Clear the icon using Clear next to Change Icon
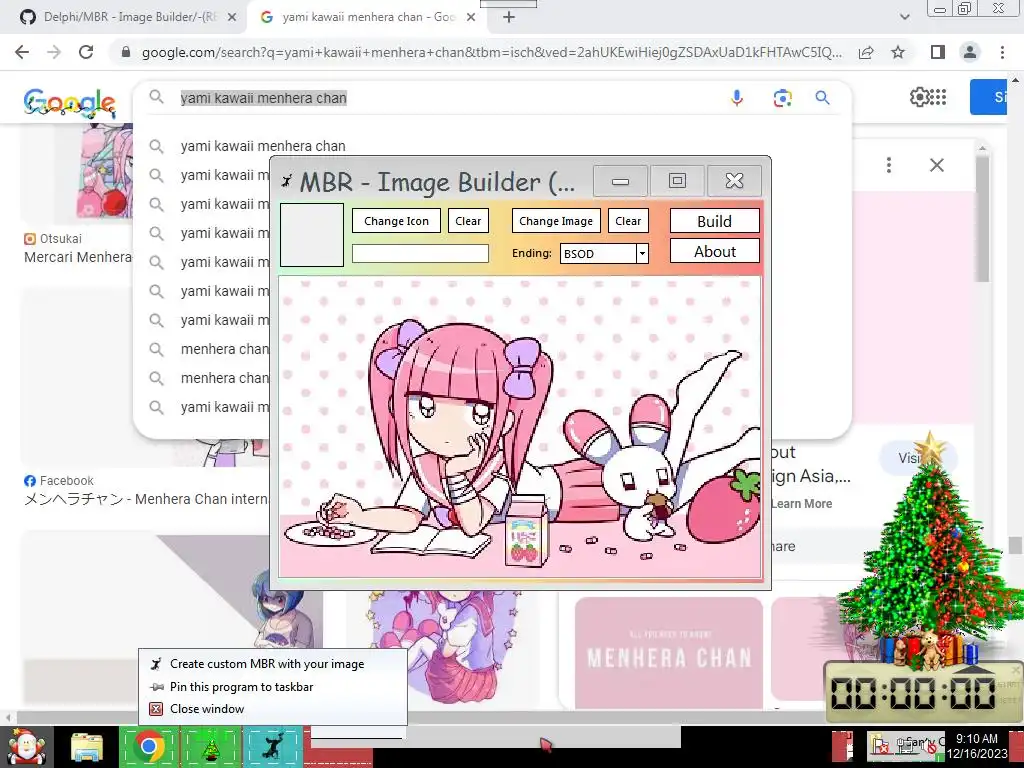The height and width of the screenshot is (768, 1024). coord(468,221)
